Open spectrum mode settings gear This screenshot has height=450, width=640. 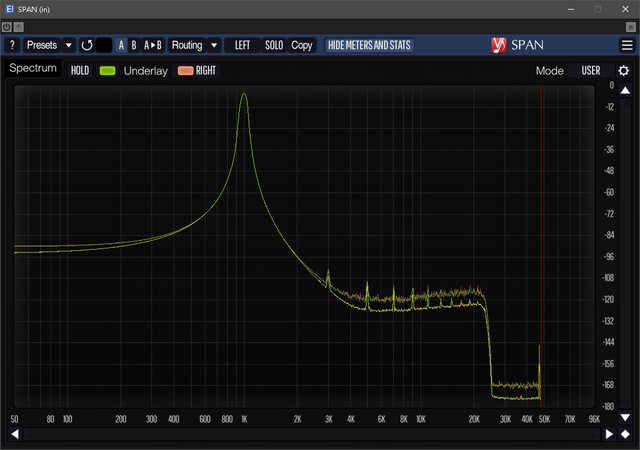624,71
